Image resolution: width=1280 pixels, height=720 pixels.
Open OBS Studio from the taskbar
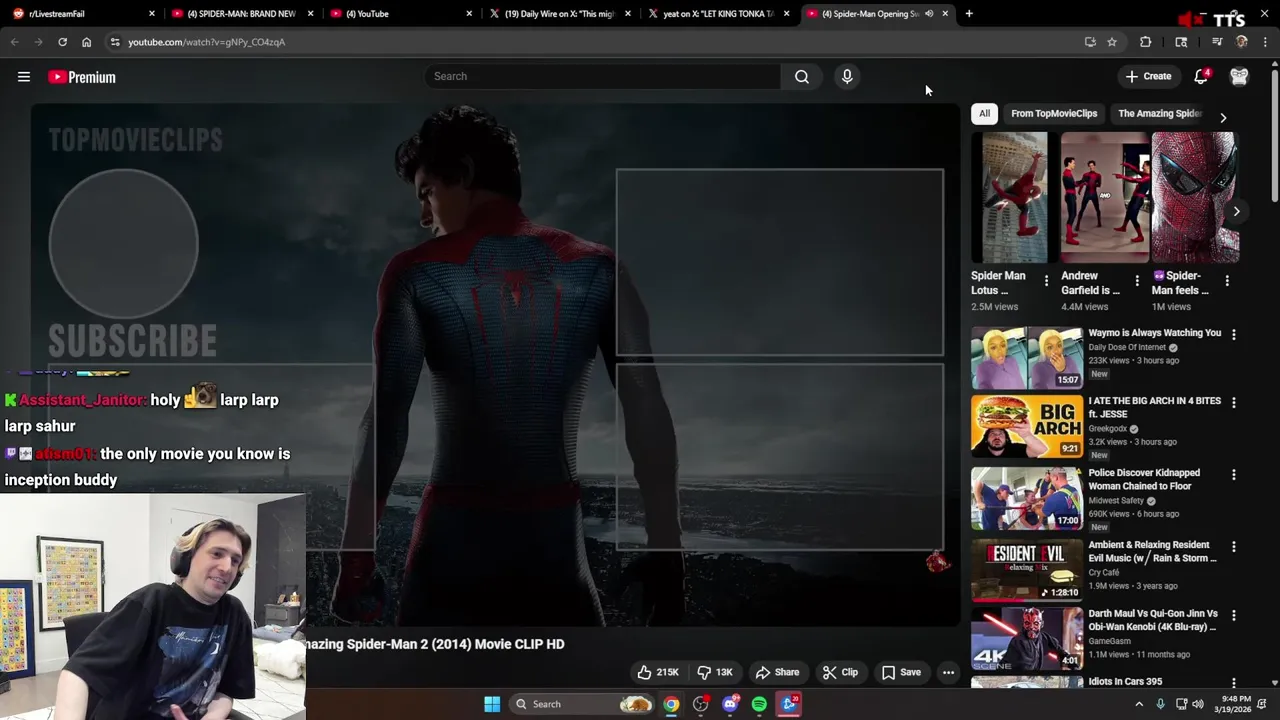click(700, 704)
